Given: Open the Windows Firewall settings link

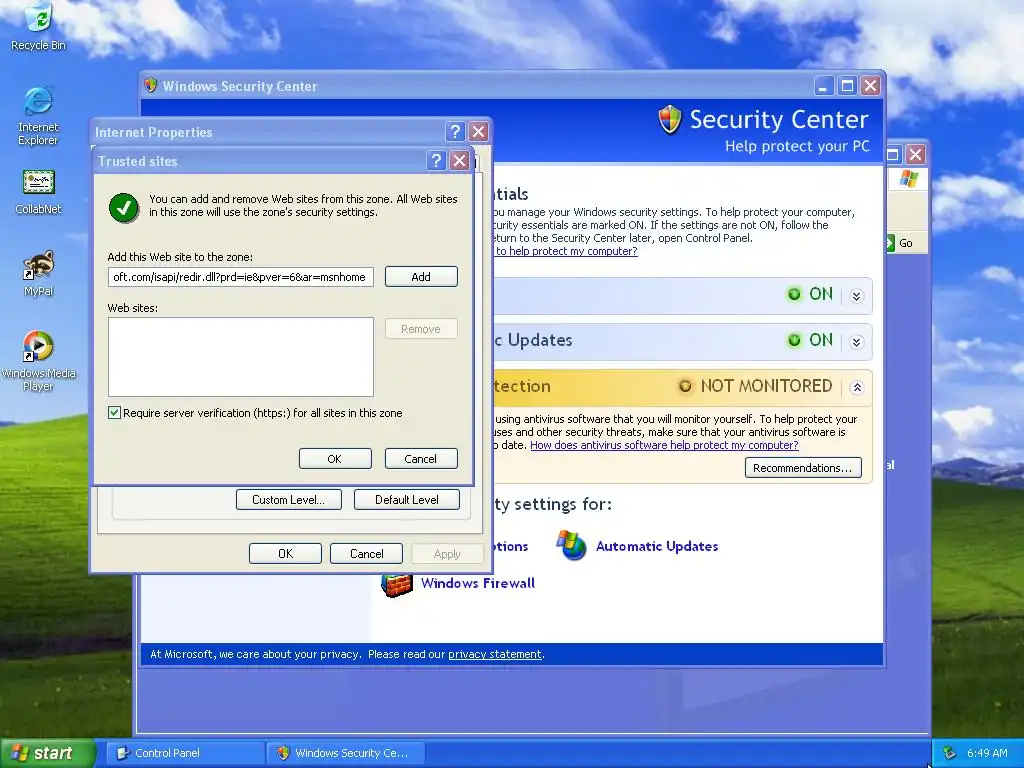Looking at the screenshot, I should [x=478, y=583].
